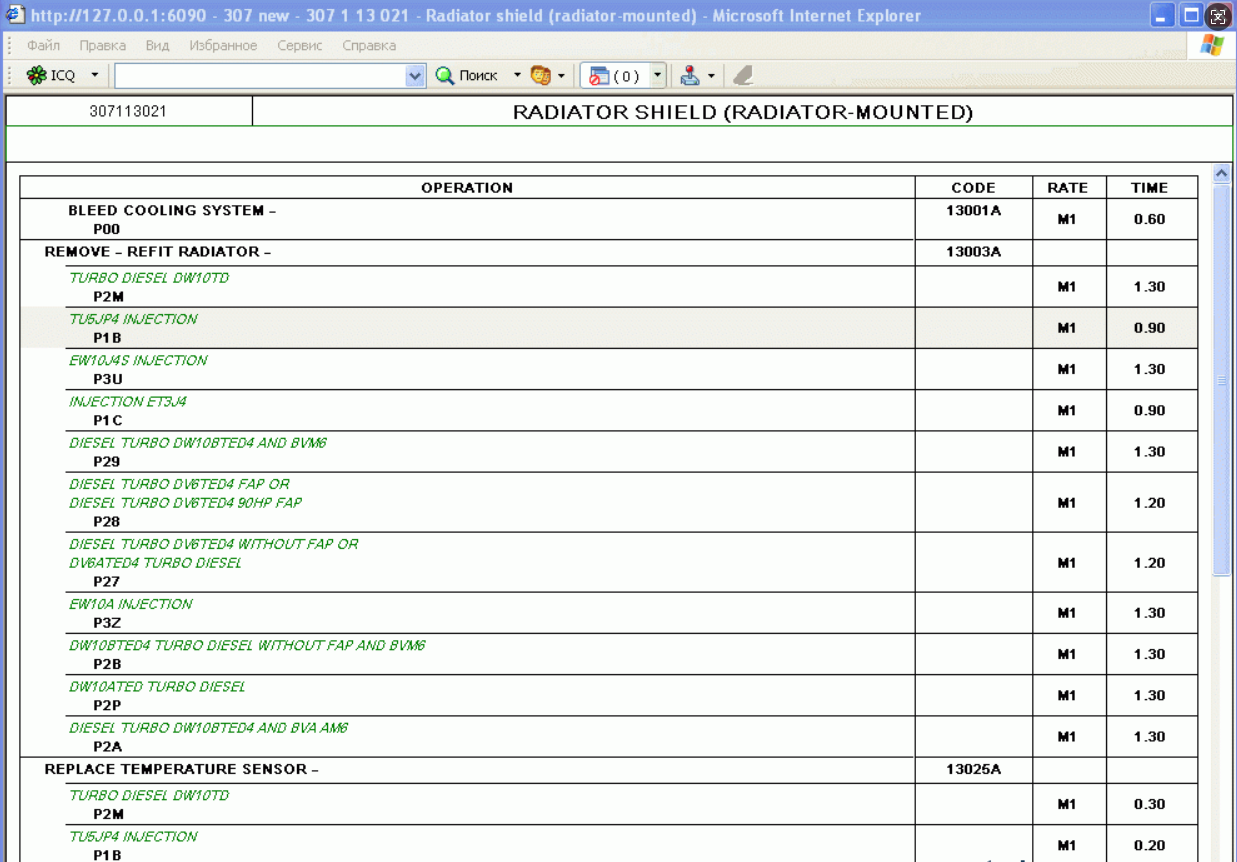Click the Windows flag logo

pos(1212,45)
